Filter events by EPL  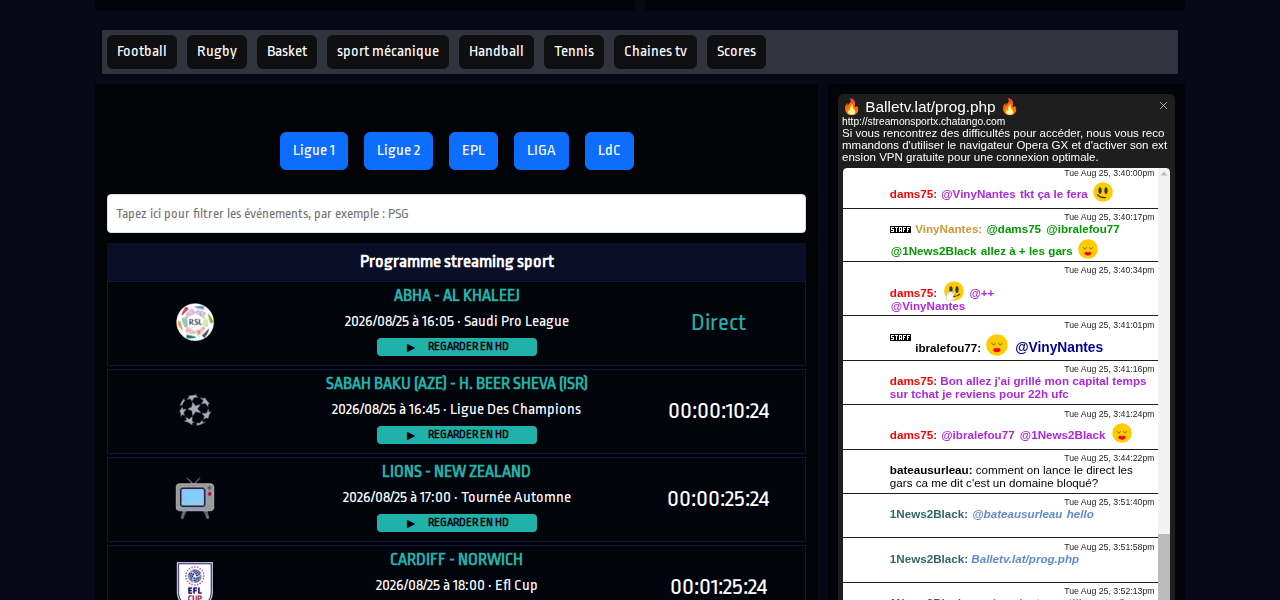473,151
